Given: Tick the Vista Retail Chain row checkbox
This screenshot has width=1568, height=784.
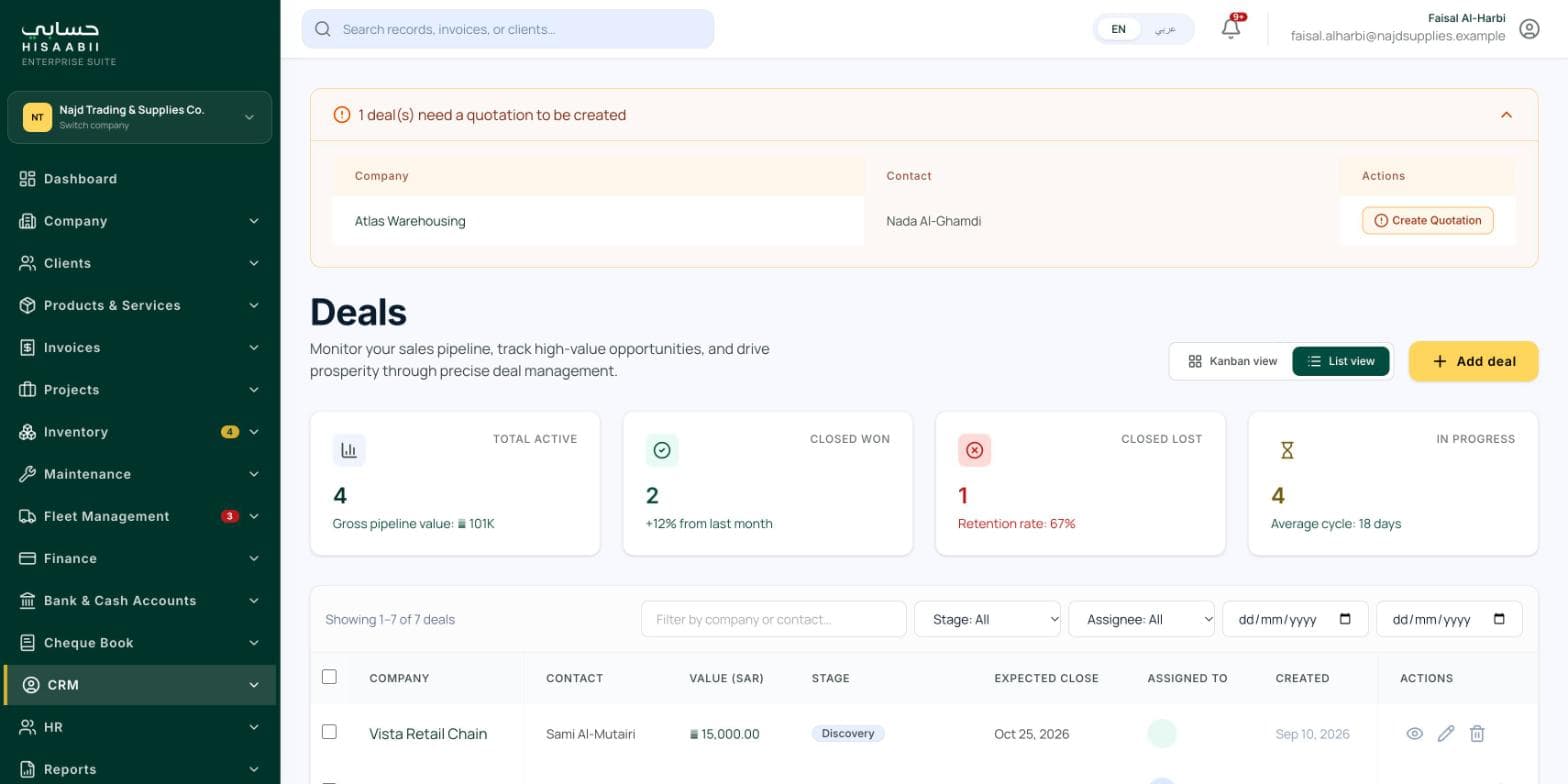Looking at the screenshot, I should (329, 732).
